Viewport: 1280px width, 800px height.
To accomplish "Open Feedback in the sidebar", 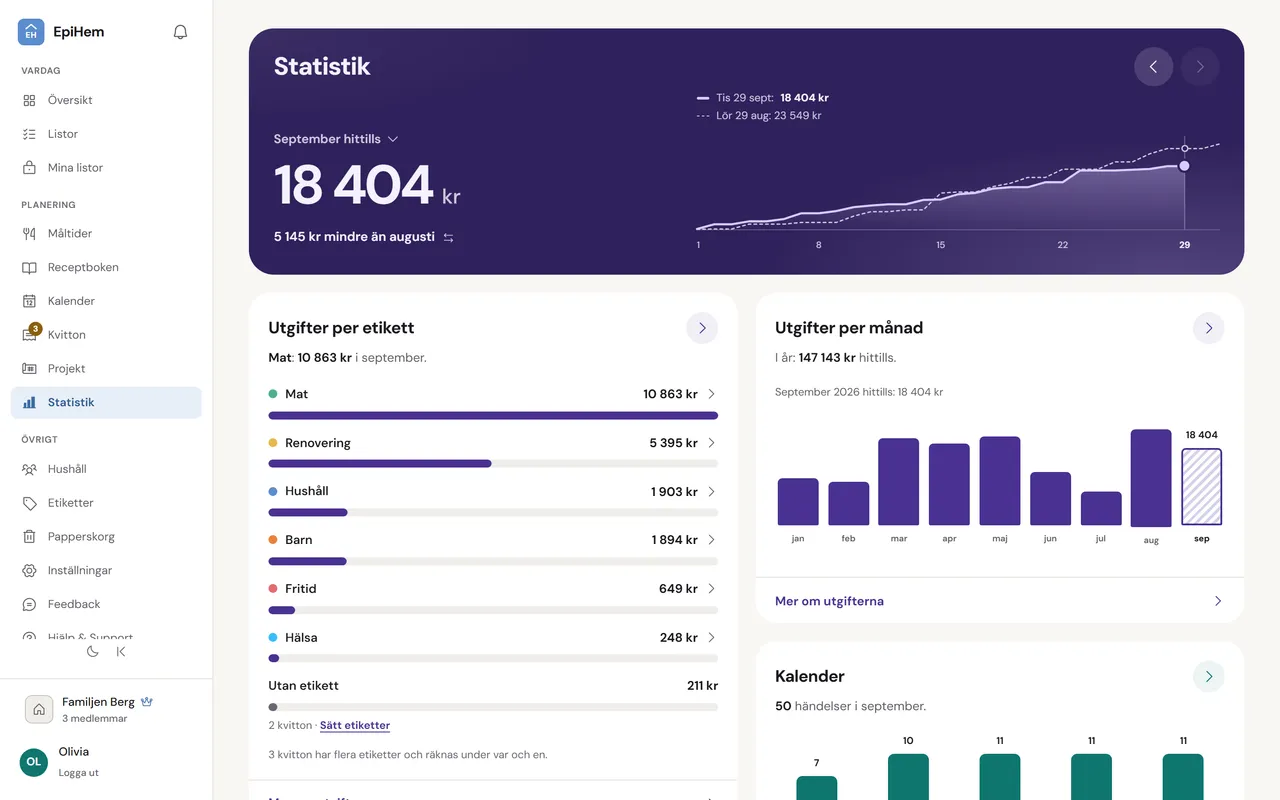I will [x=106, y=605].
